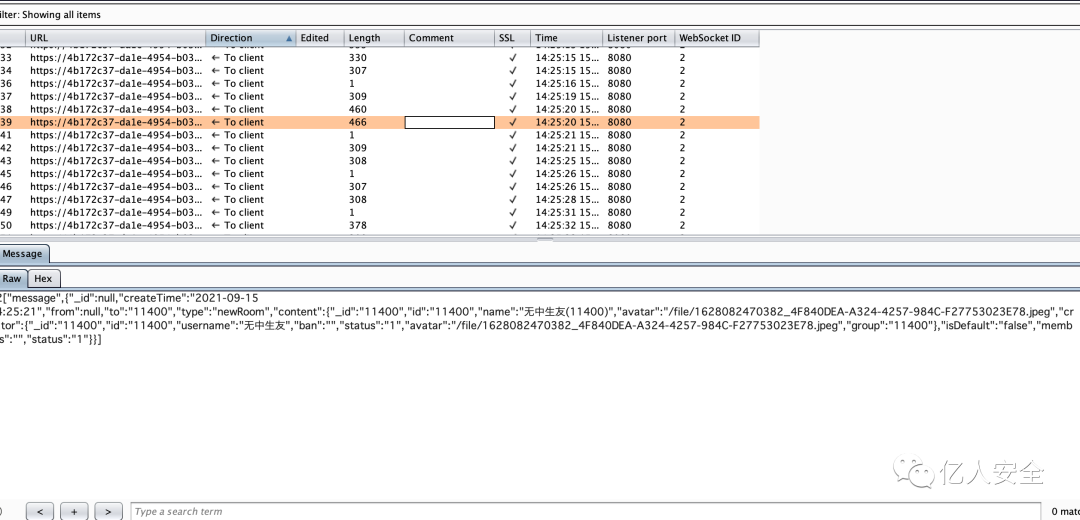Open the filter bar showing all items
This screenshot has width=1080, height=520.
[x=540, y=14]
